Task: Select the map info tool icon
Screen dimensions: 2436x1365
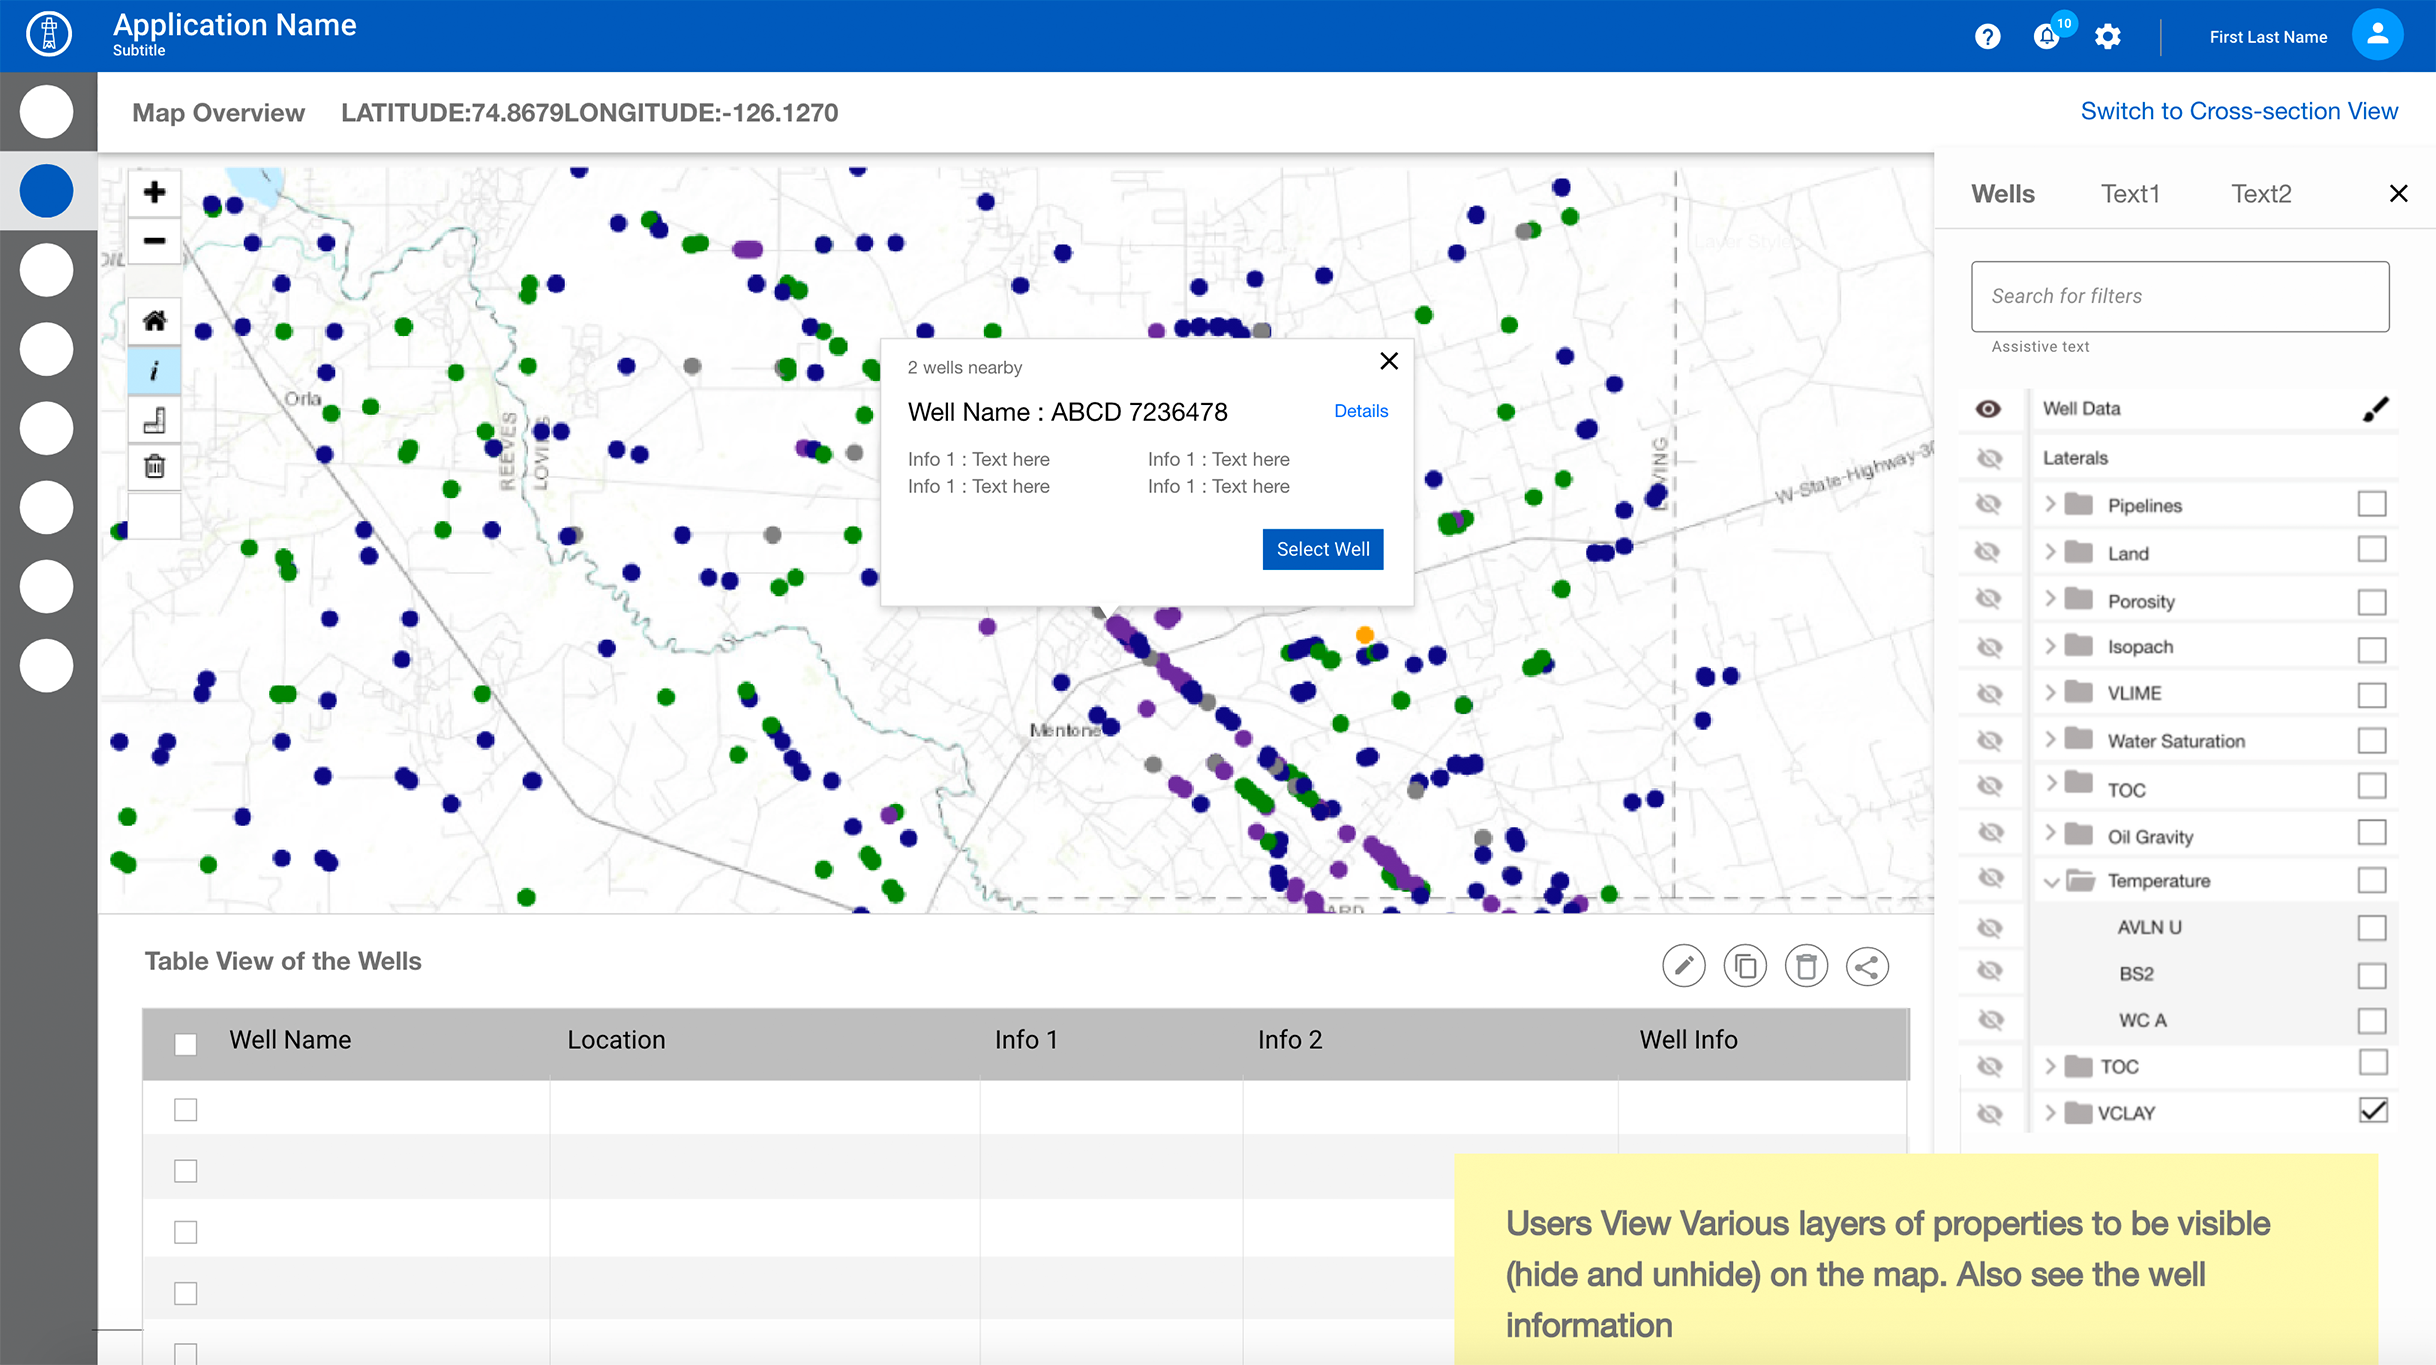Action: click(x=154, y=371)
